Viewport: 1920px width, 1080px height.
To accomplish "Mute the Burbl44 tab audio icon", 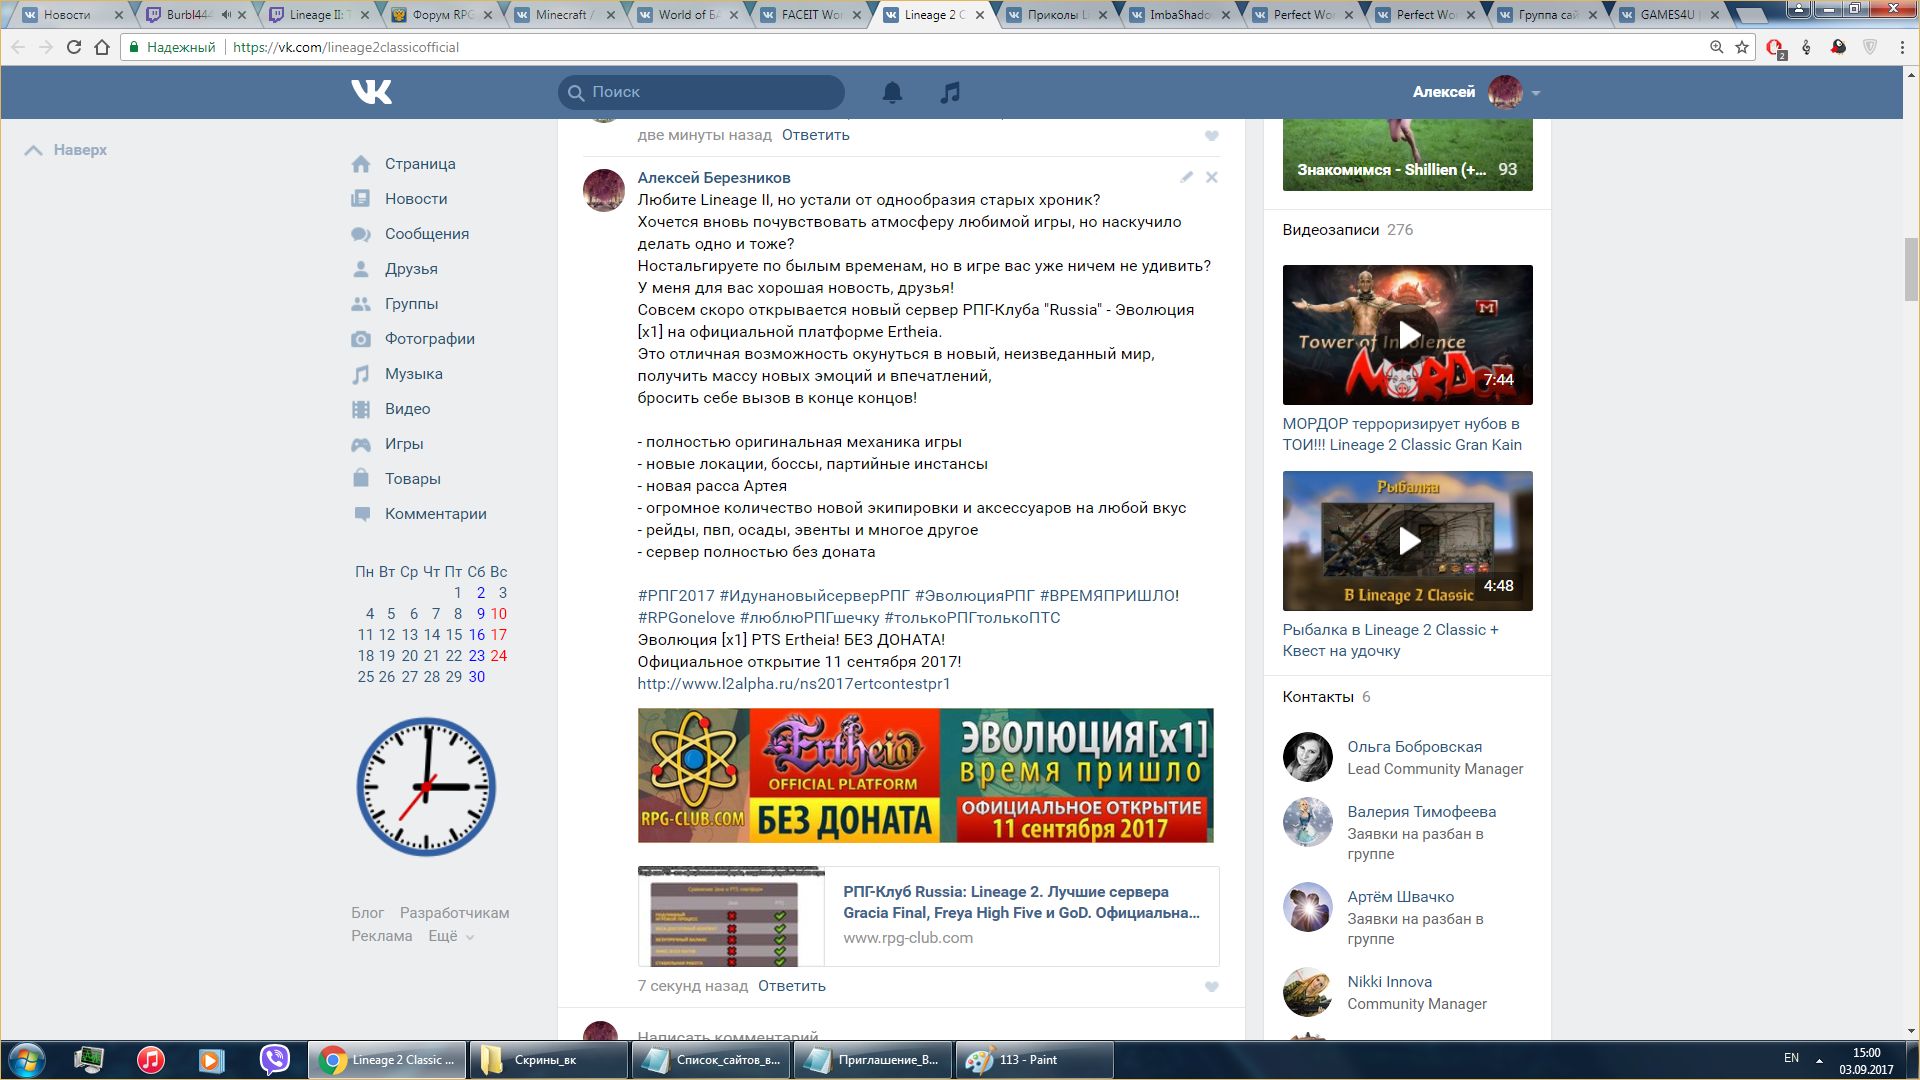I will coord(226,15).
